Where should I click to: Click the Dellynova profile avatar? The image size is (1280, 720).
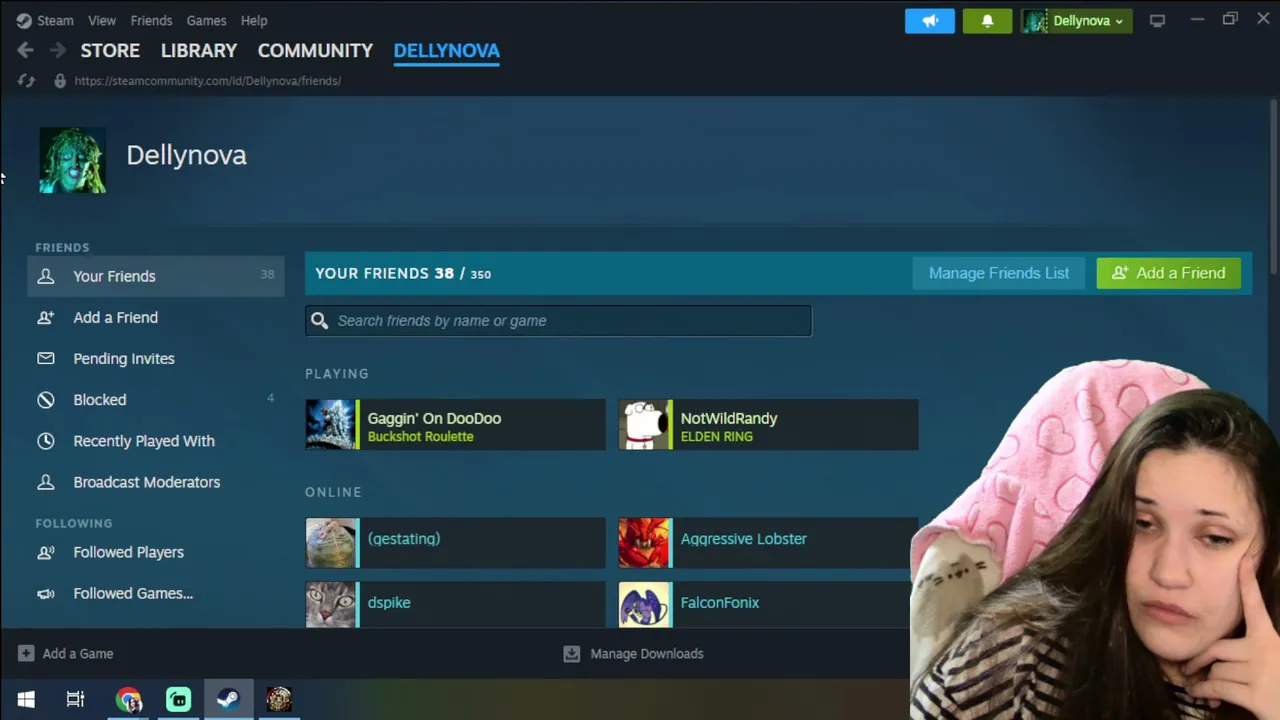point(72,160)
